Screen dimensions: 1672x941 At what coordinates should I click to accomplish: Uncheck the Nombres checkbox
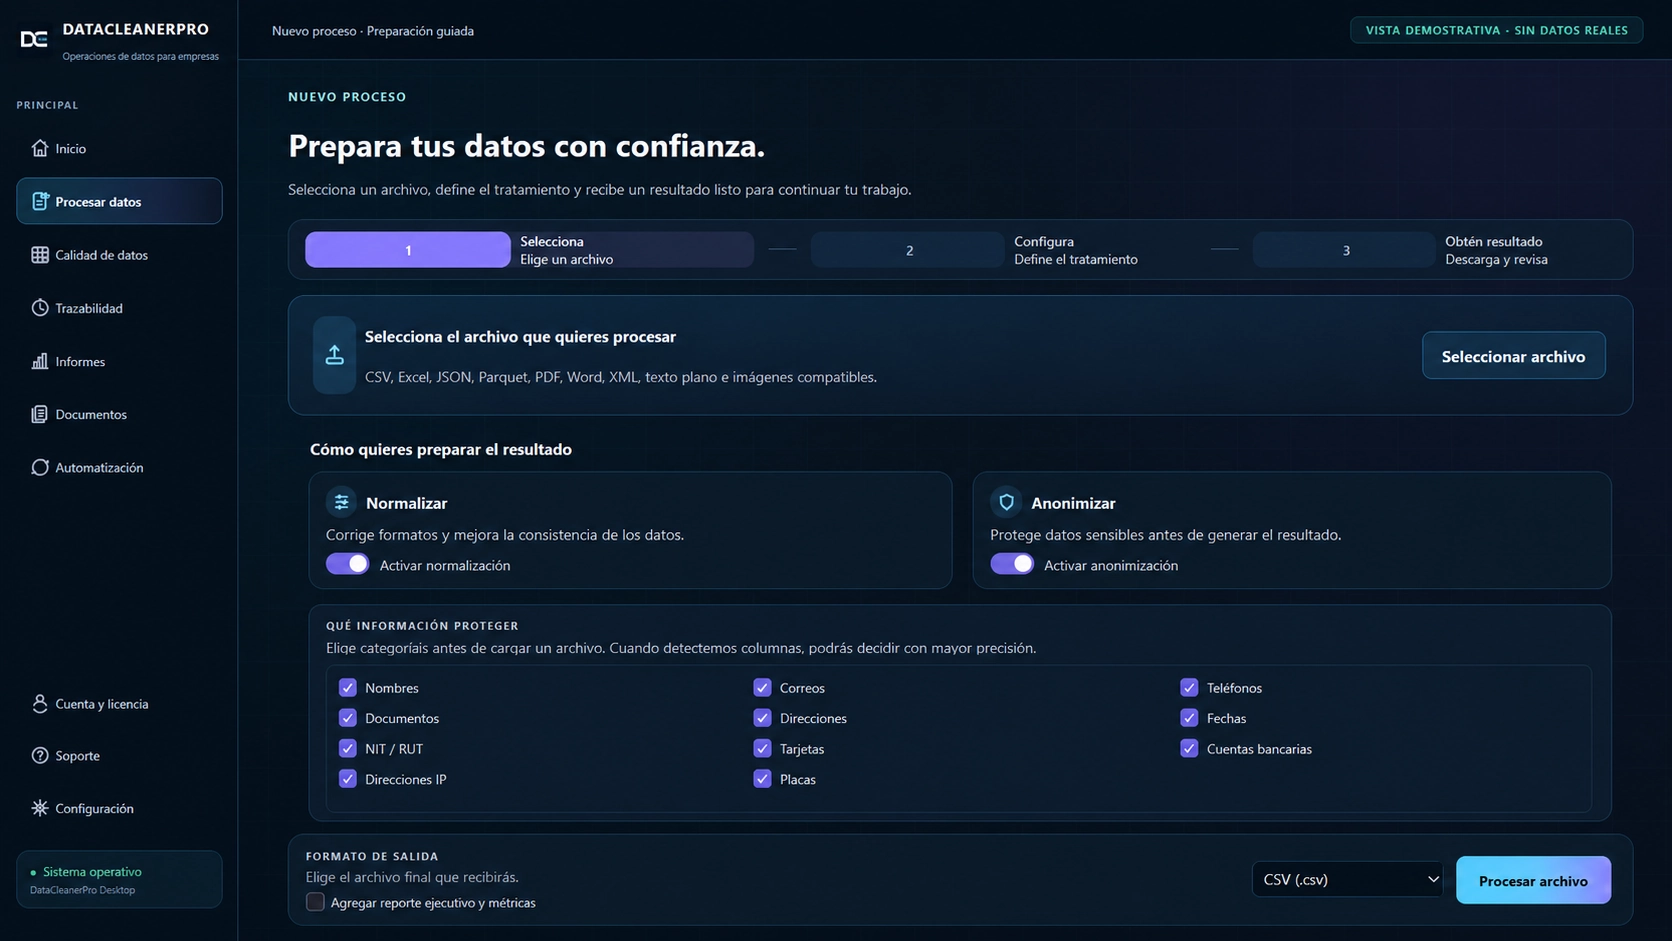tap(348, 688)
